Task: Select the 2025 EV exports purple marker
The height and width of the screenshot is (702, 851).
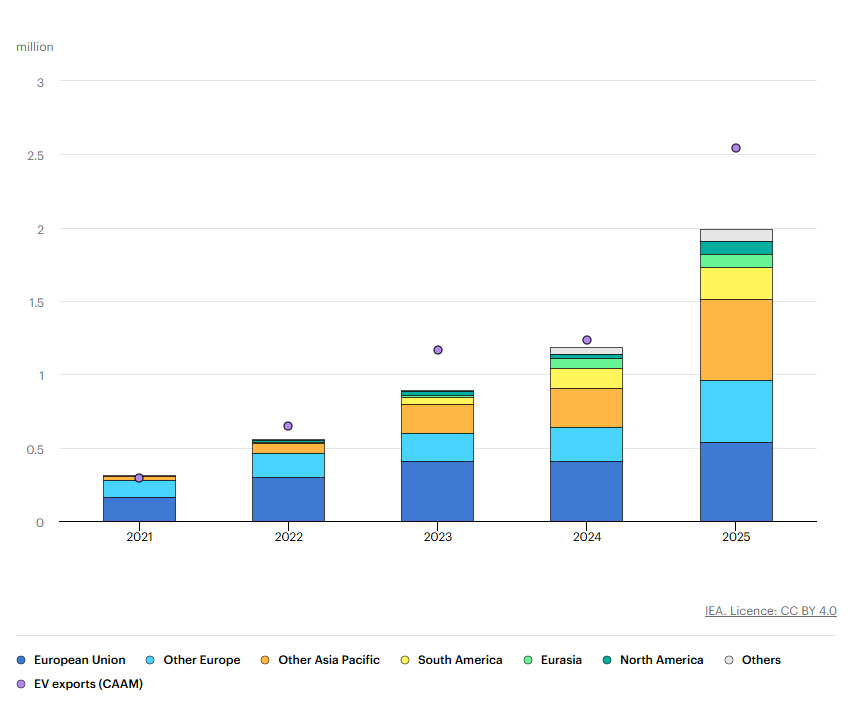Action: 736,148
